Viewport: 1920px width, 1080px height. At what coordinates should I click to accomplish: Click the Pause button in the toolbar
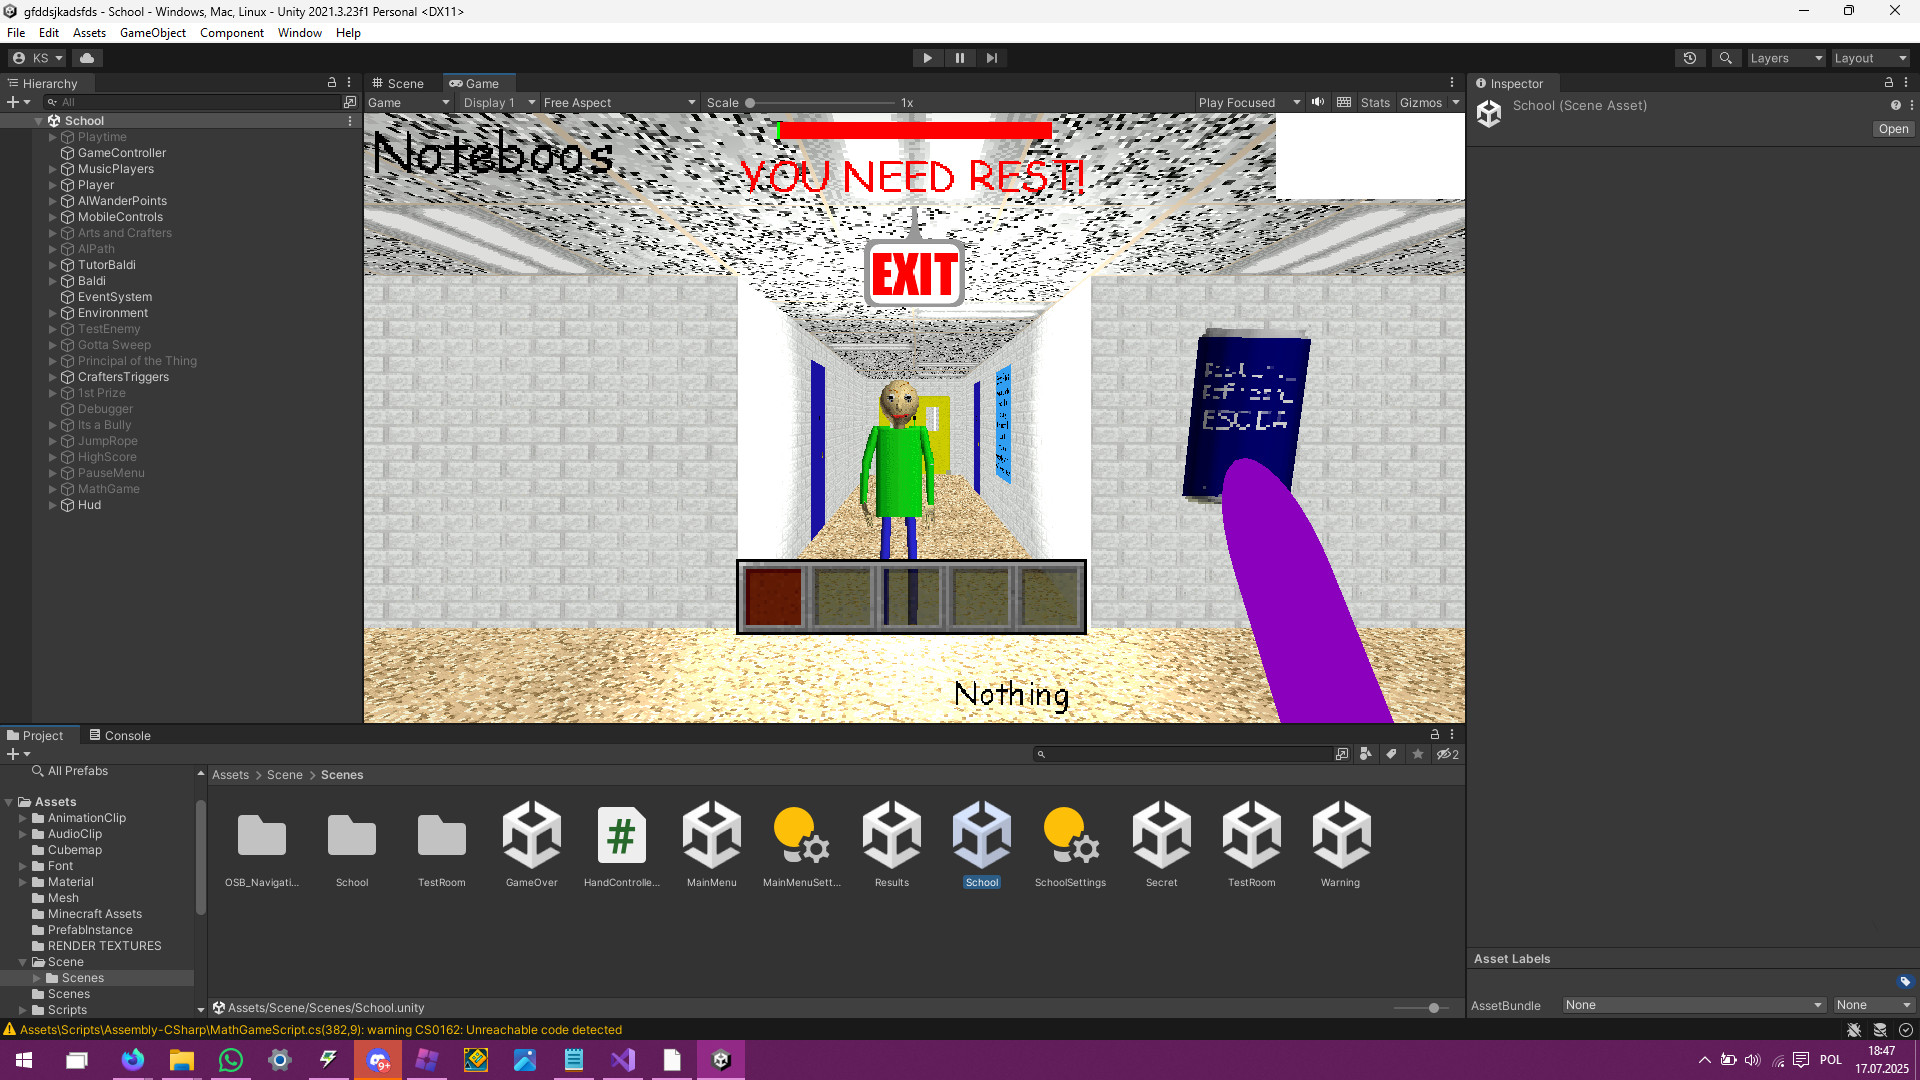point(960,57)
